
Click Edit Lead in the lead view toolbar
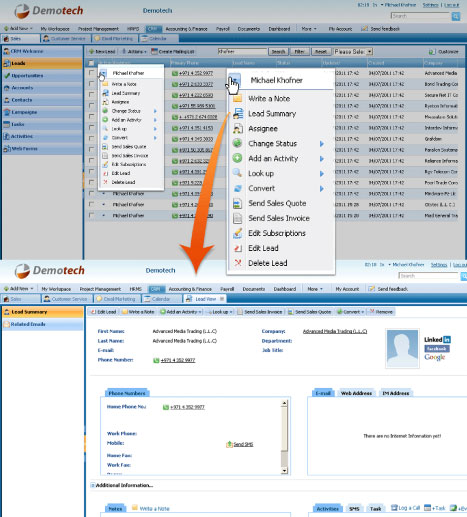pyautogui.click(x=104, y=312)
